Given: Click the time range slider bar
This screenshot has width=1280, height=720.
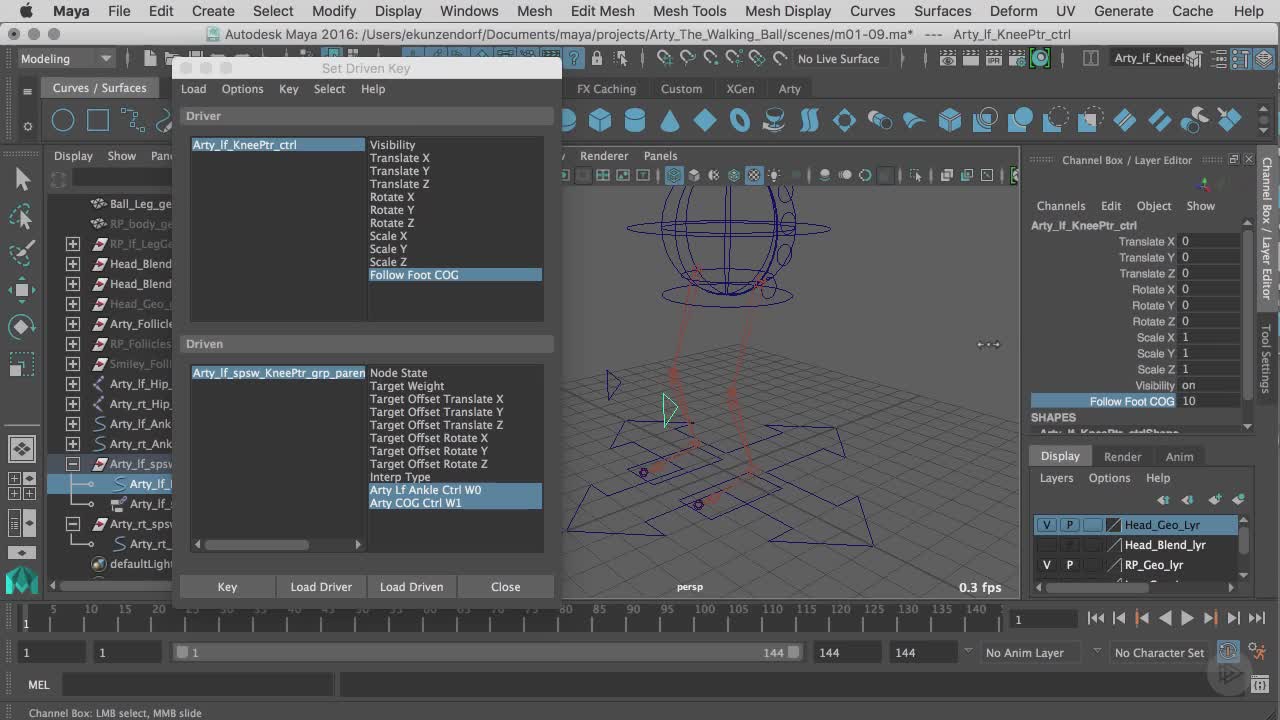Looking at the screenshot, I should [488, 652].
